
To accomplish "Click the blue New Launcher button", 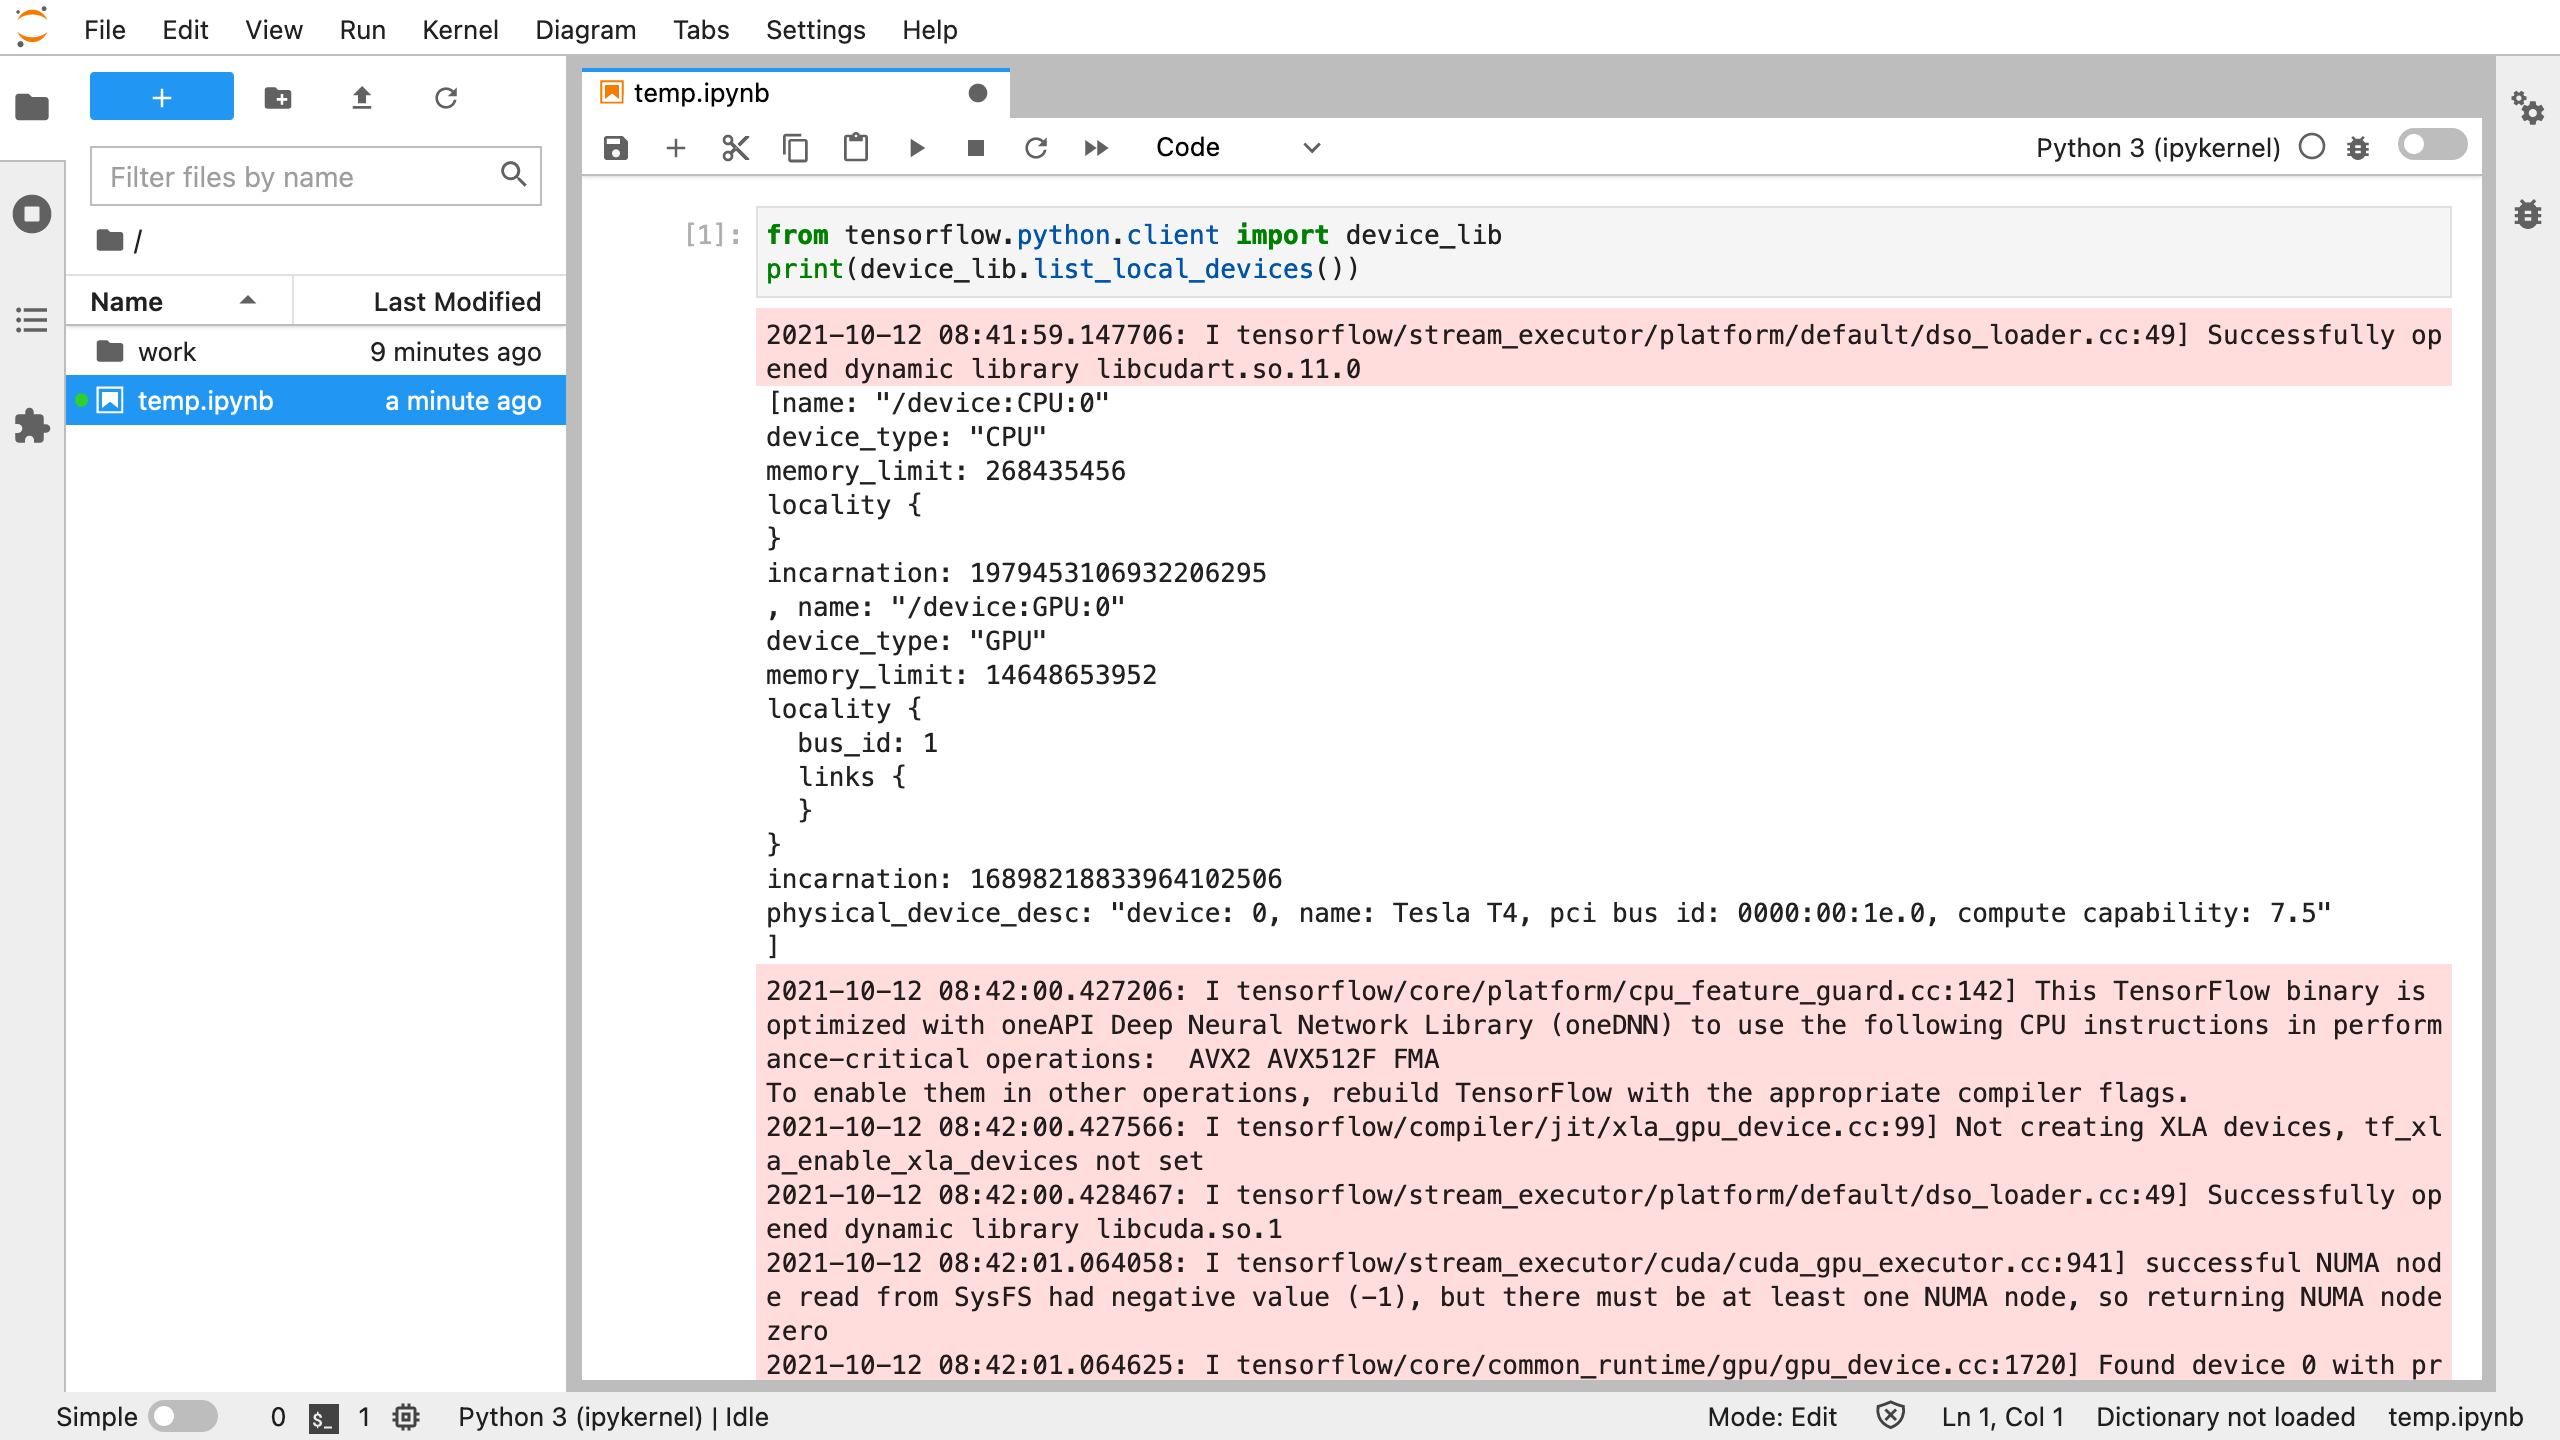I will [x=162, y=97].
